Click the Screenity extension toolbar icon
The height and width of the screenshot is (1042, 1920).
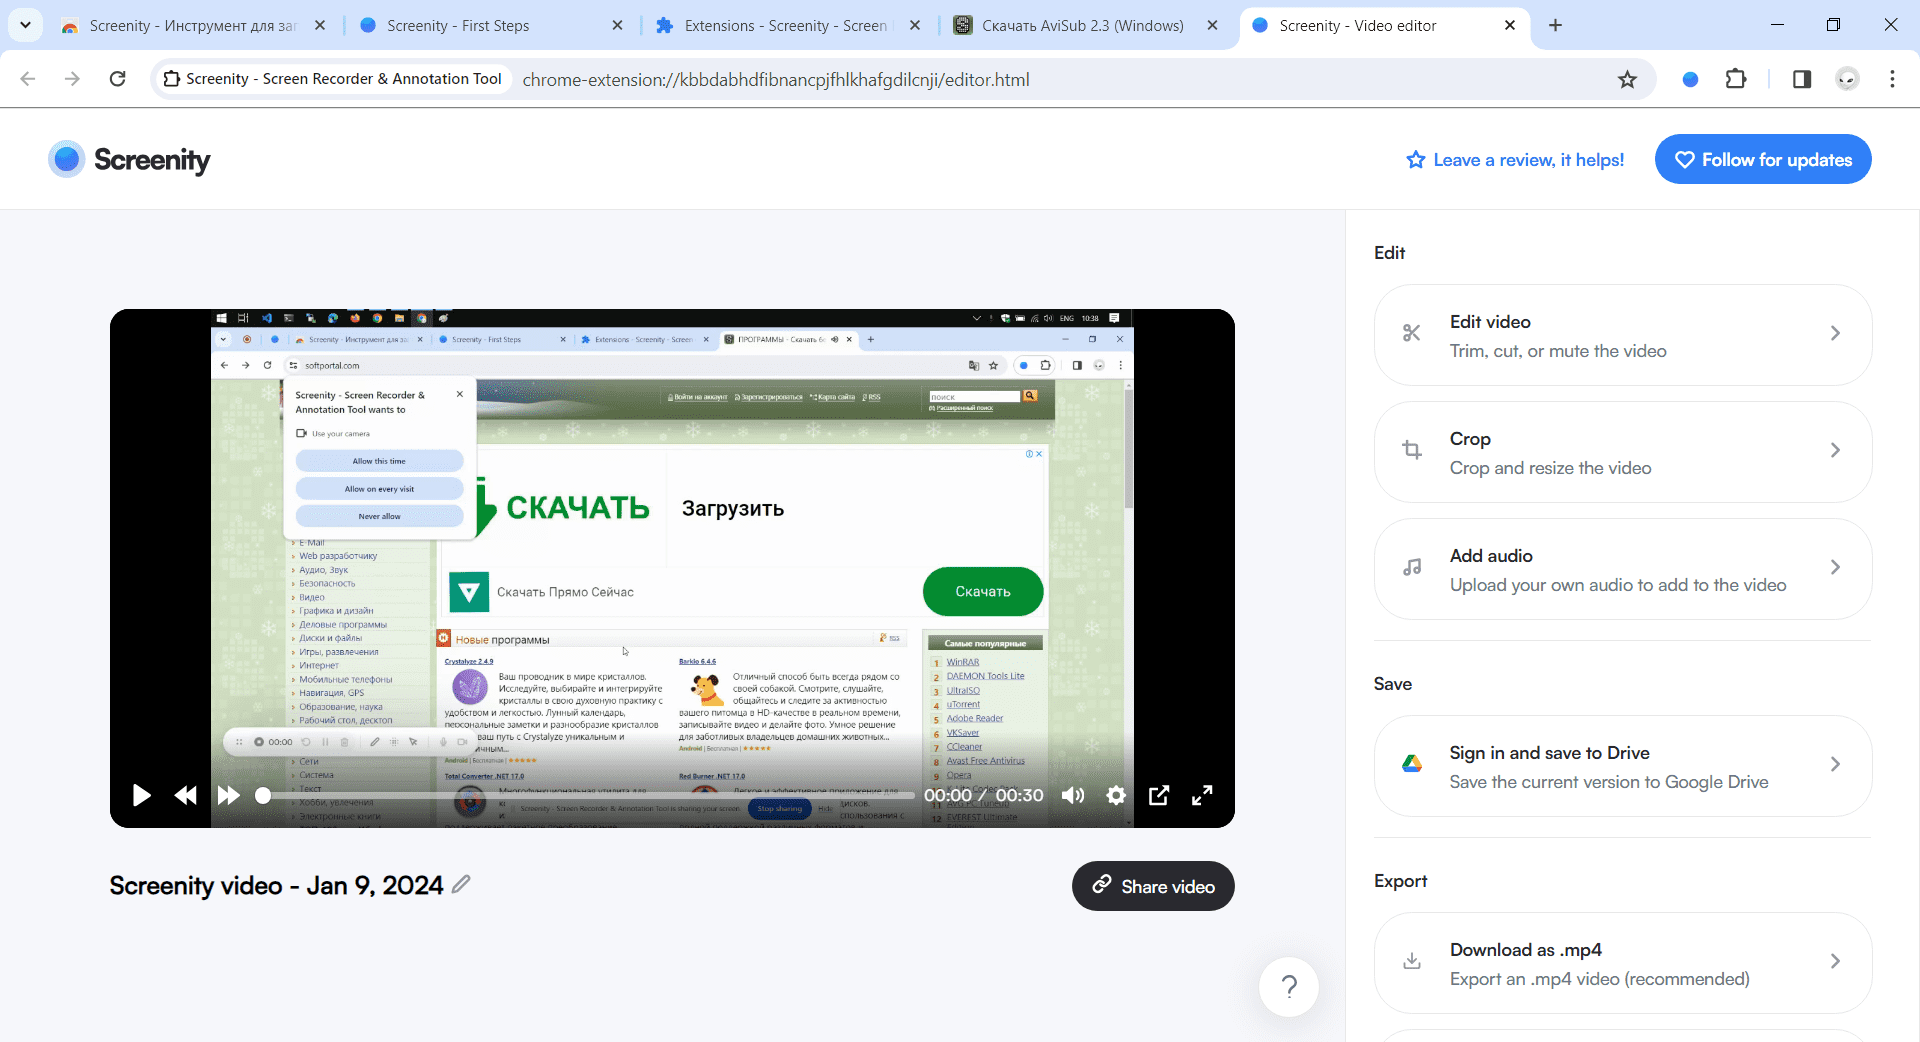coord(1690,79)
